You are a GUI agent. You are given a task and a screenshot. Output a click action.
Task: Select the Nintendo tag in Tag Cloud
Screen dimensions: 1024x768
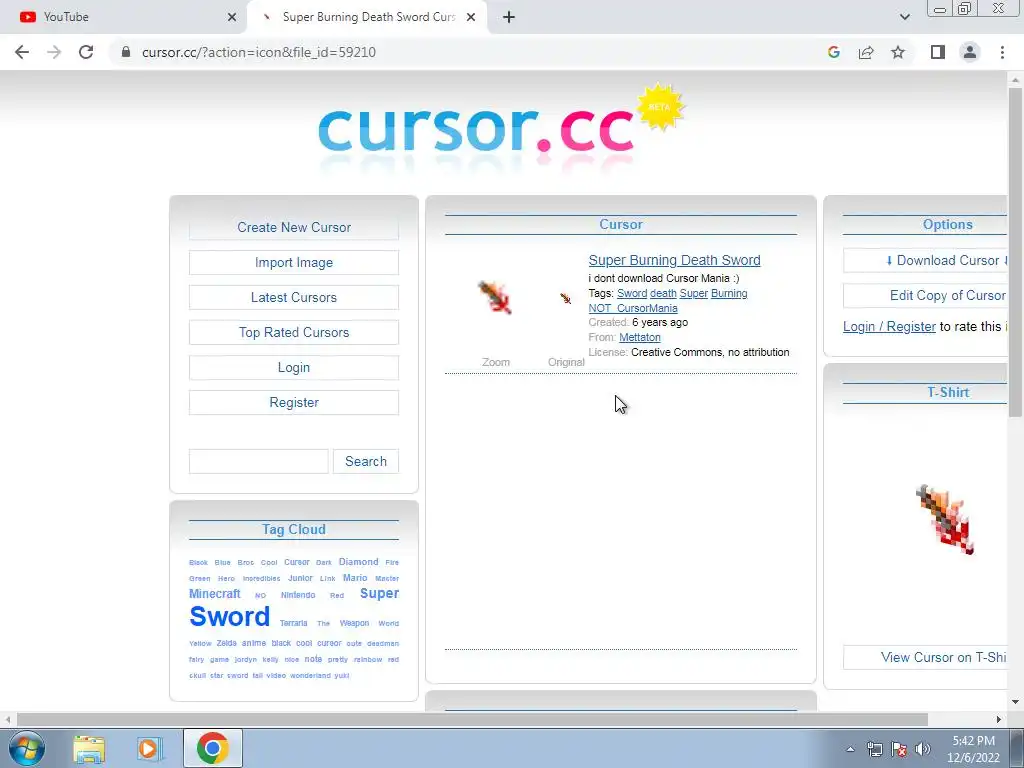coord(298,595)
